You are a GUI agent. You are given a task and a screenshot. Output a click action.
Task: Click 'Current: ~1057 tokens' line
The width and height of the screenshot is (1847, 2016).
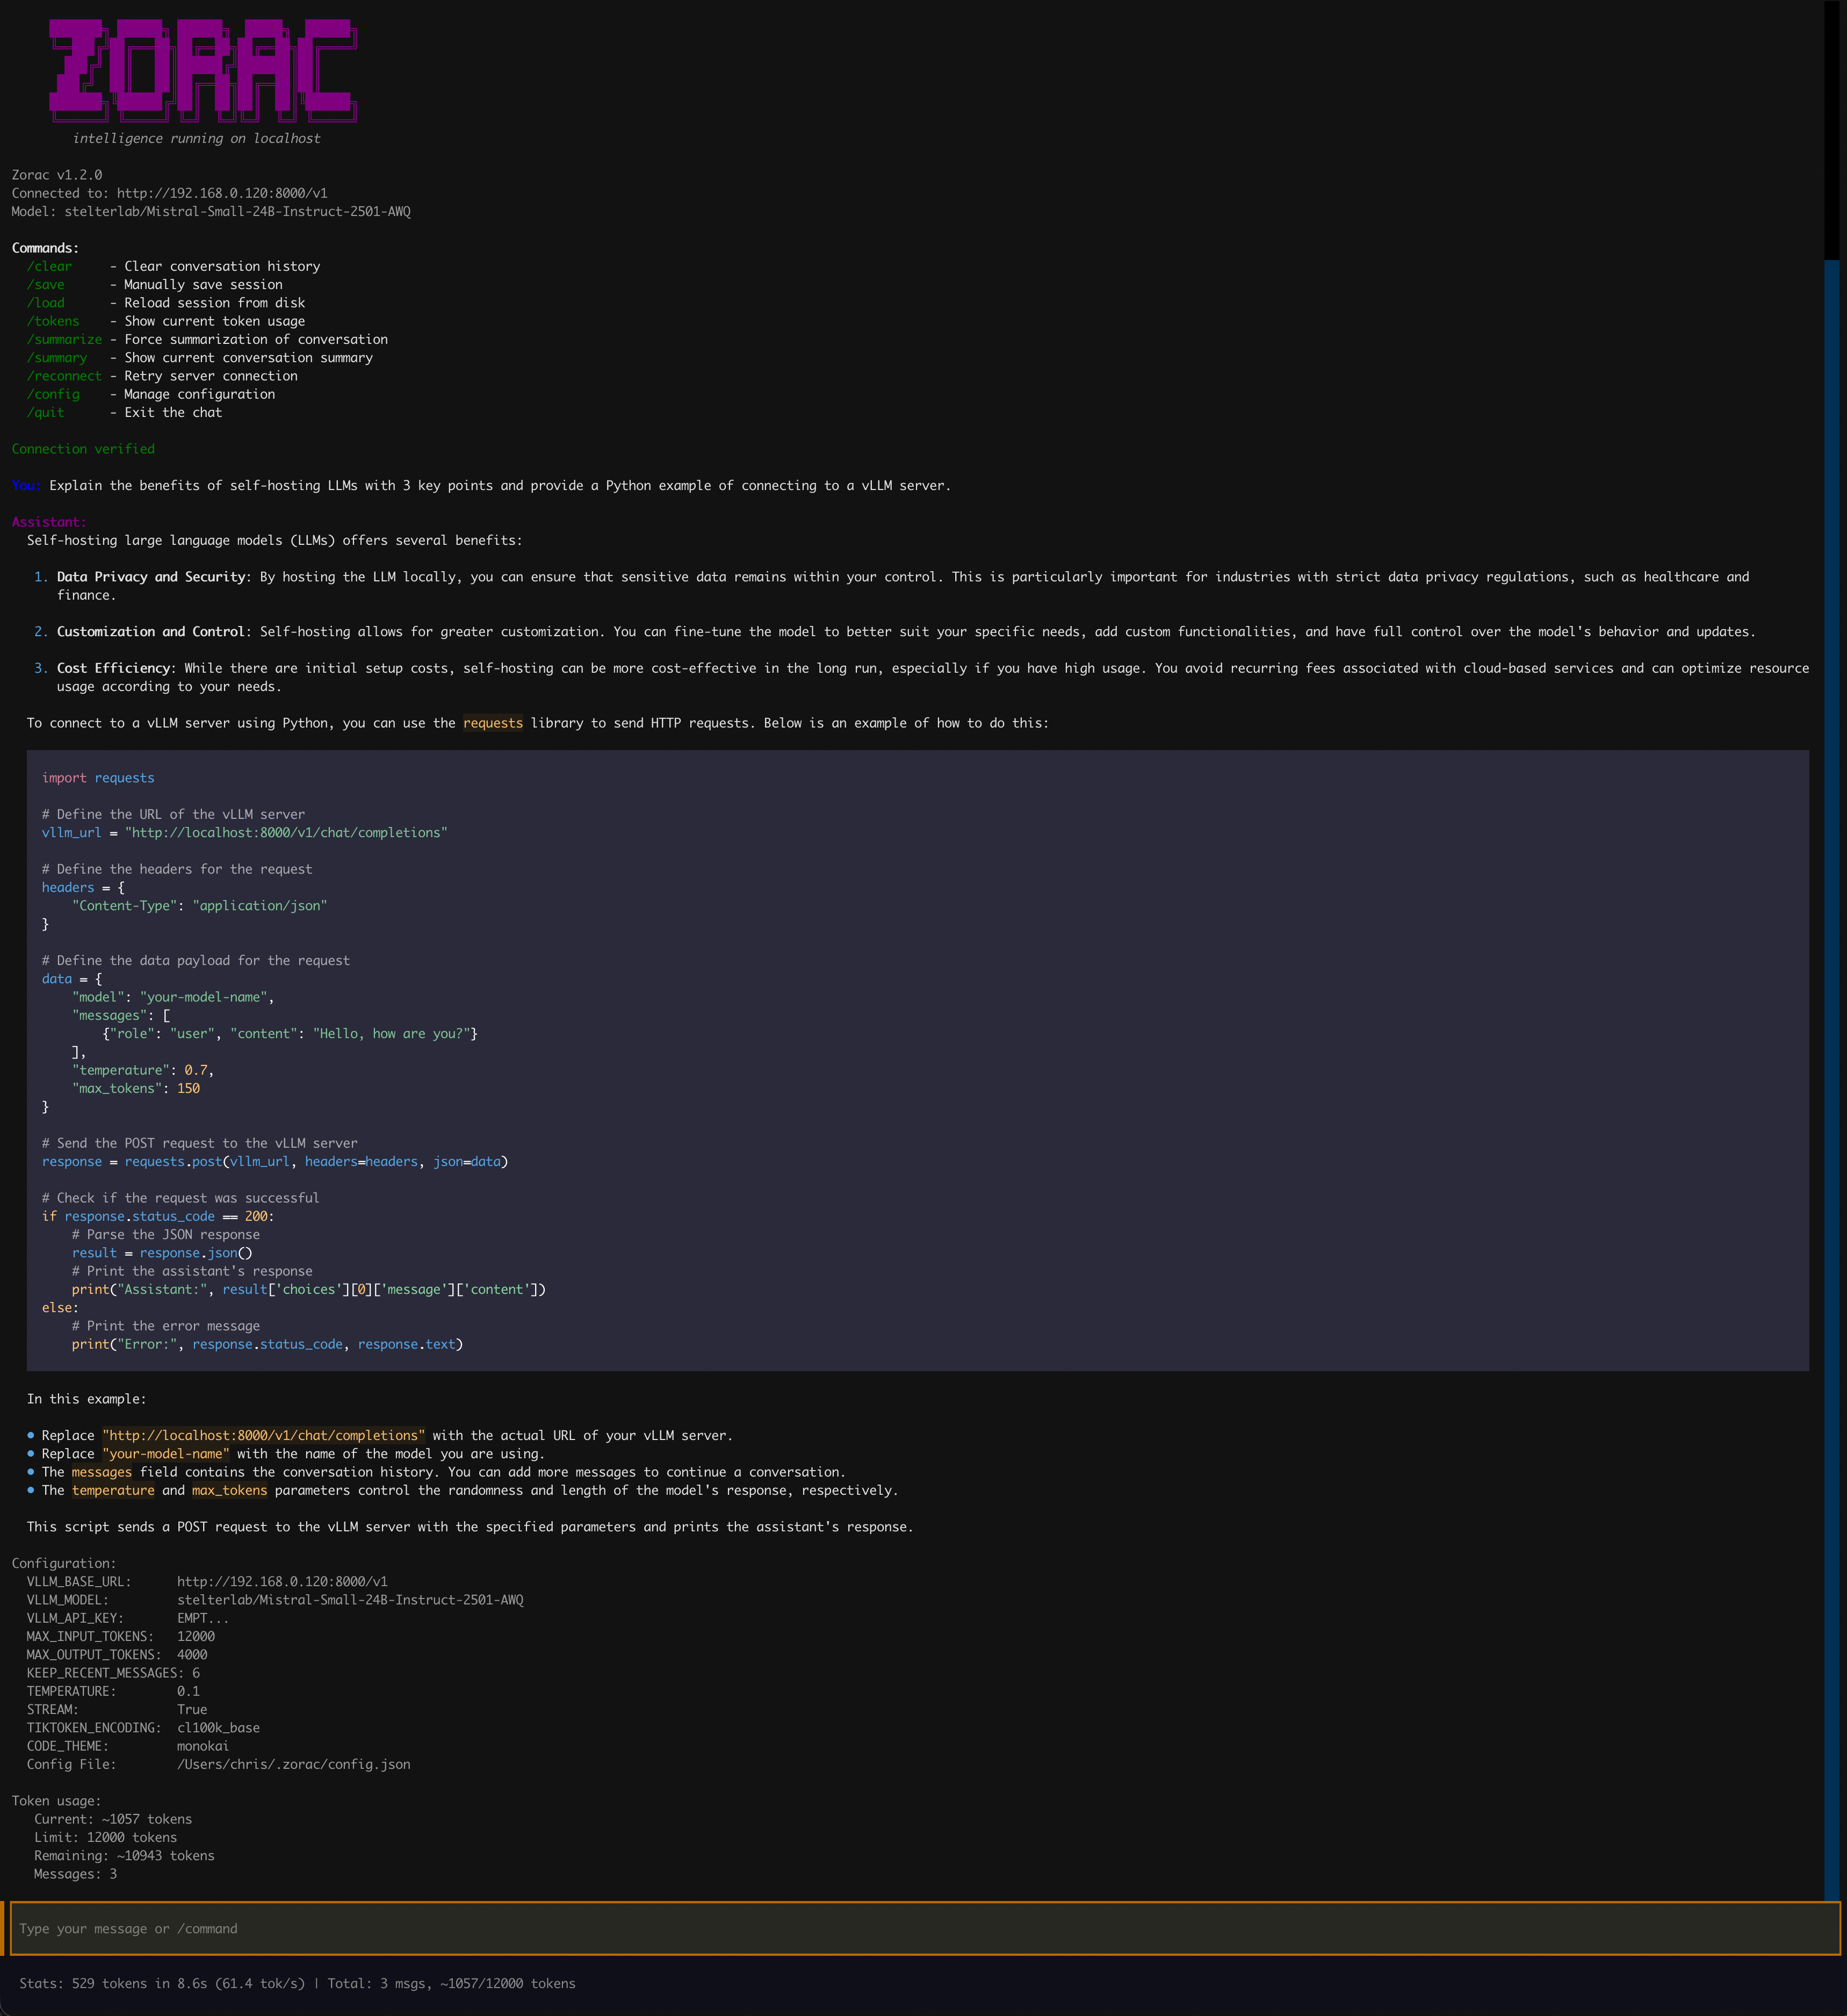[x=113, y=1819]
